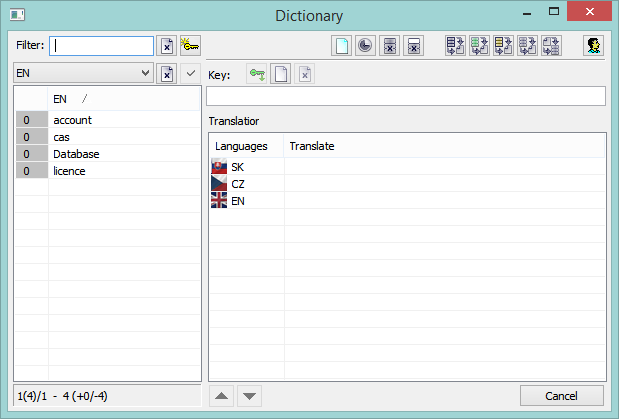Click the last import/export icon in right toolbar group

pyautogui.click(x=552, y=46)
